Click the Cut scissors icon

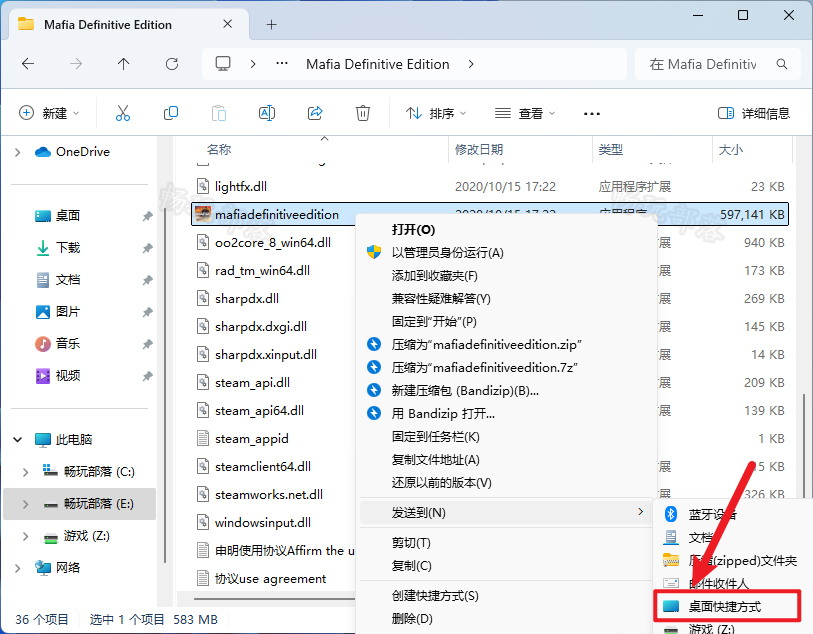pos(123,113)
